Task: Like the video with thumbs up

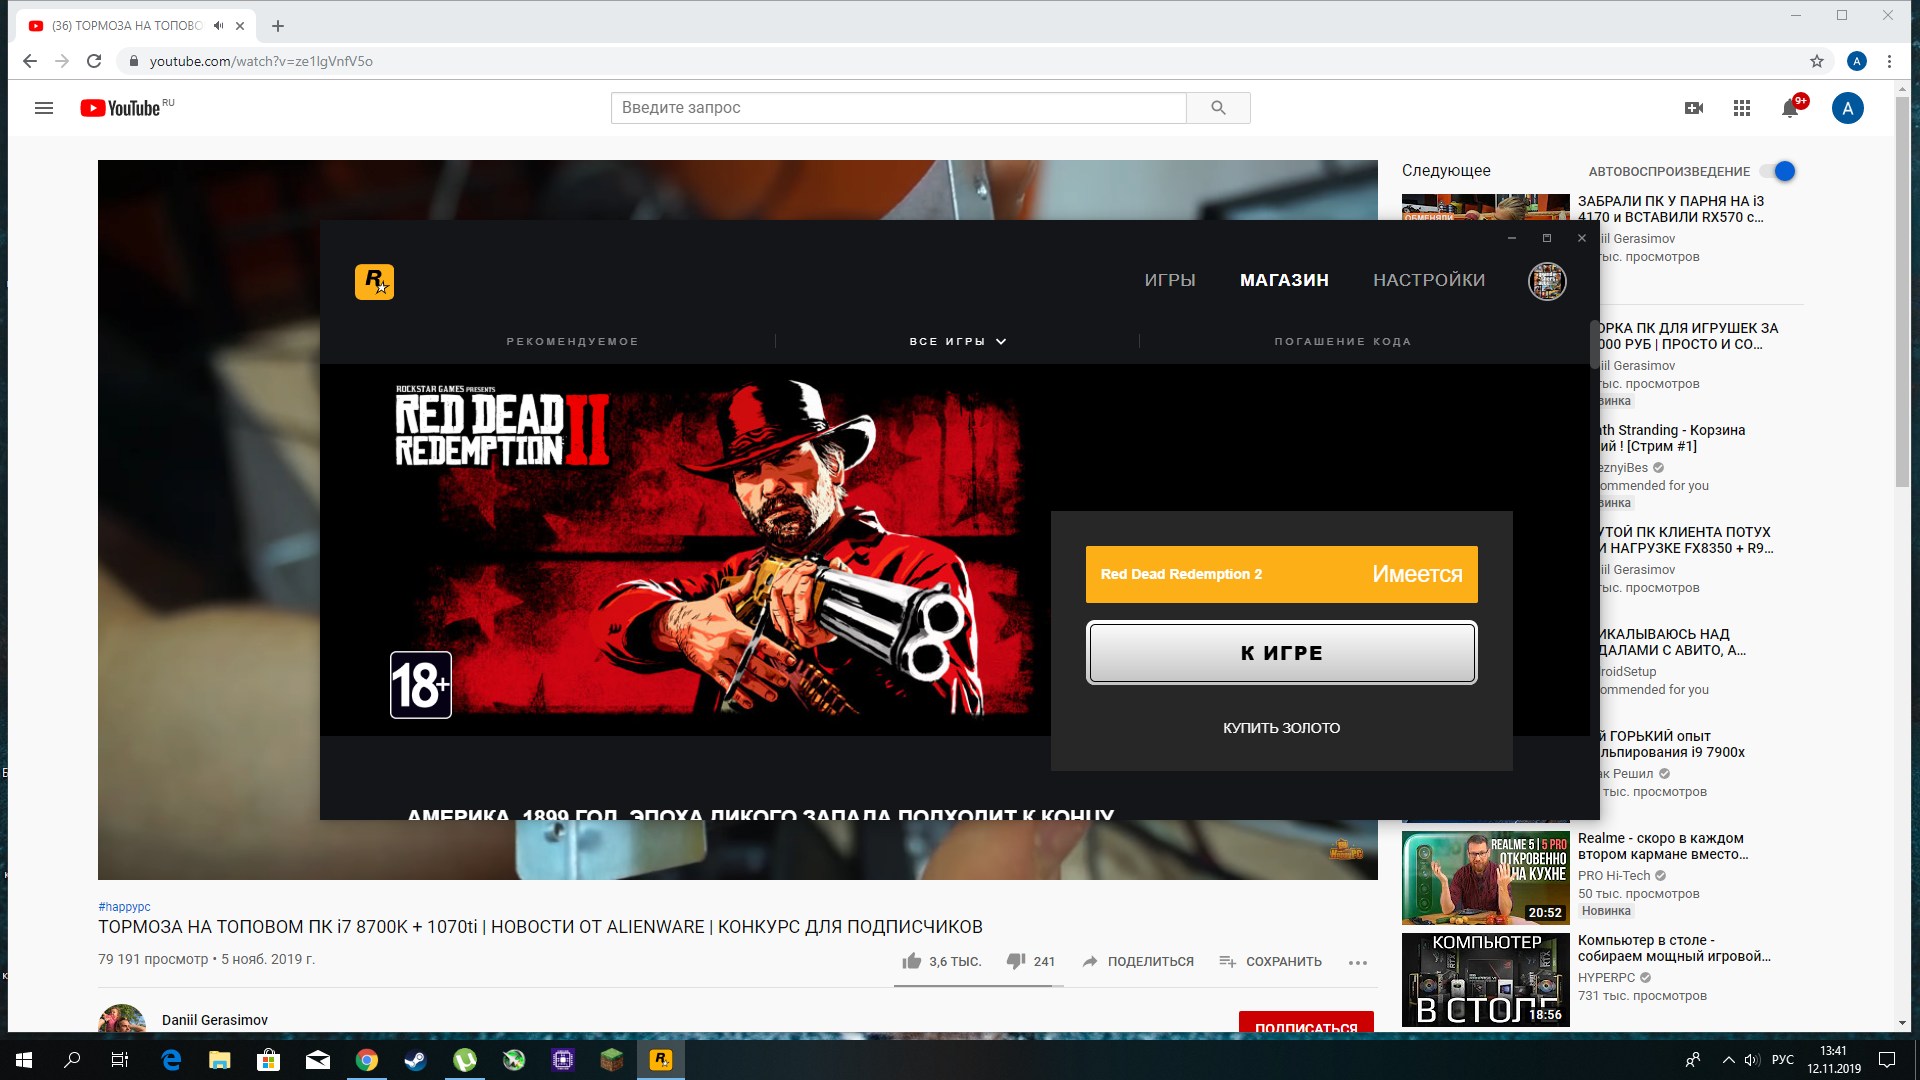Action: click(x=911, y=961)
